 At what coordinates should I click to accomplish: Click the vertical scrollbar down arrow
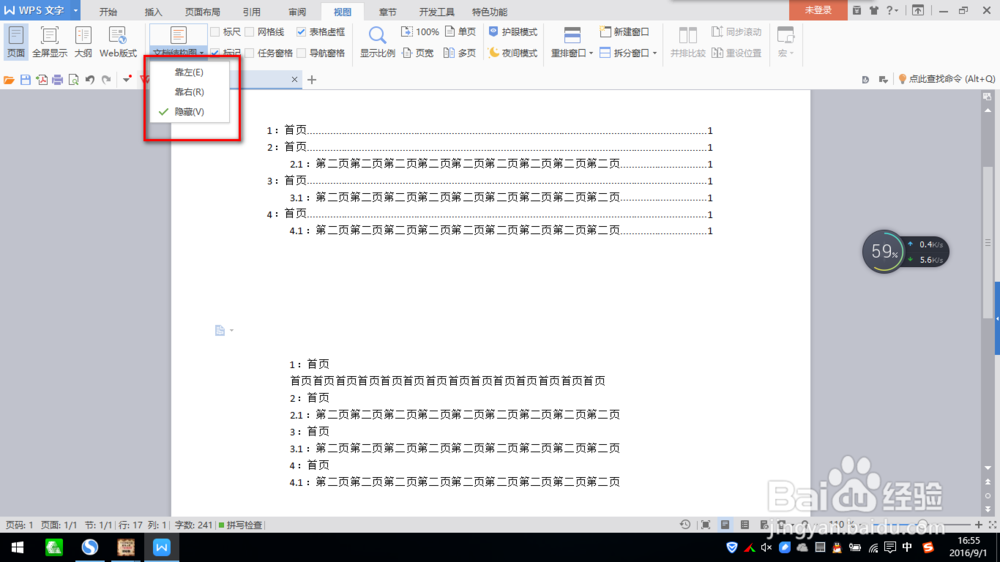[x=988, y=468]
